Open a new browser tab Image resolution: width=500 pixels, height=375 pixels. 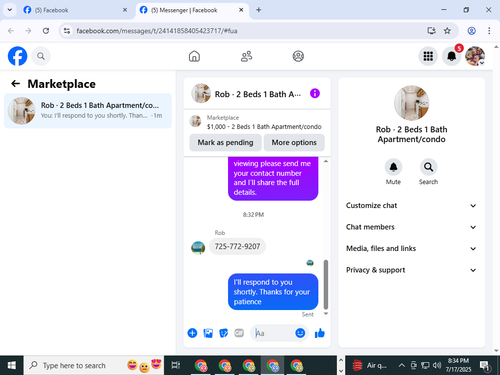point(258,10)
